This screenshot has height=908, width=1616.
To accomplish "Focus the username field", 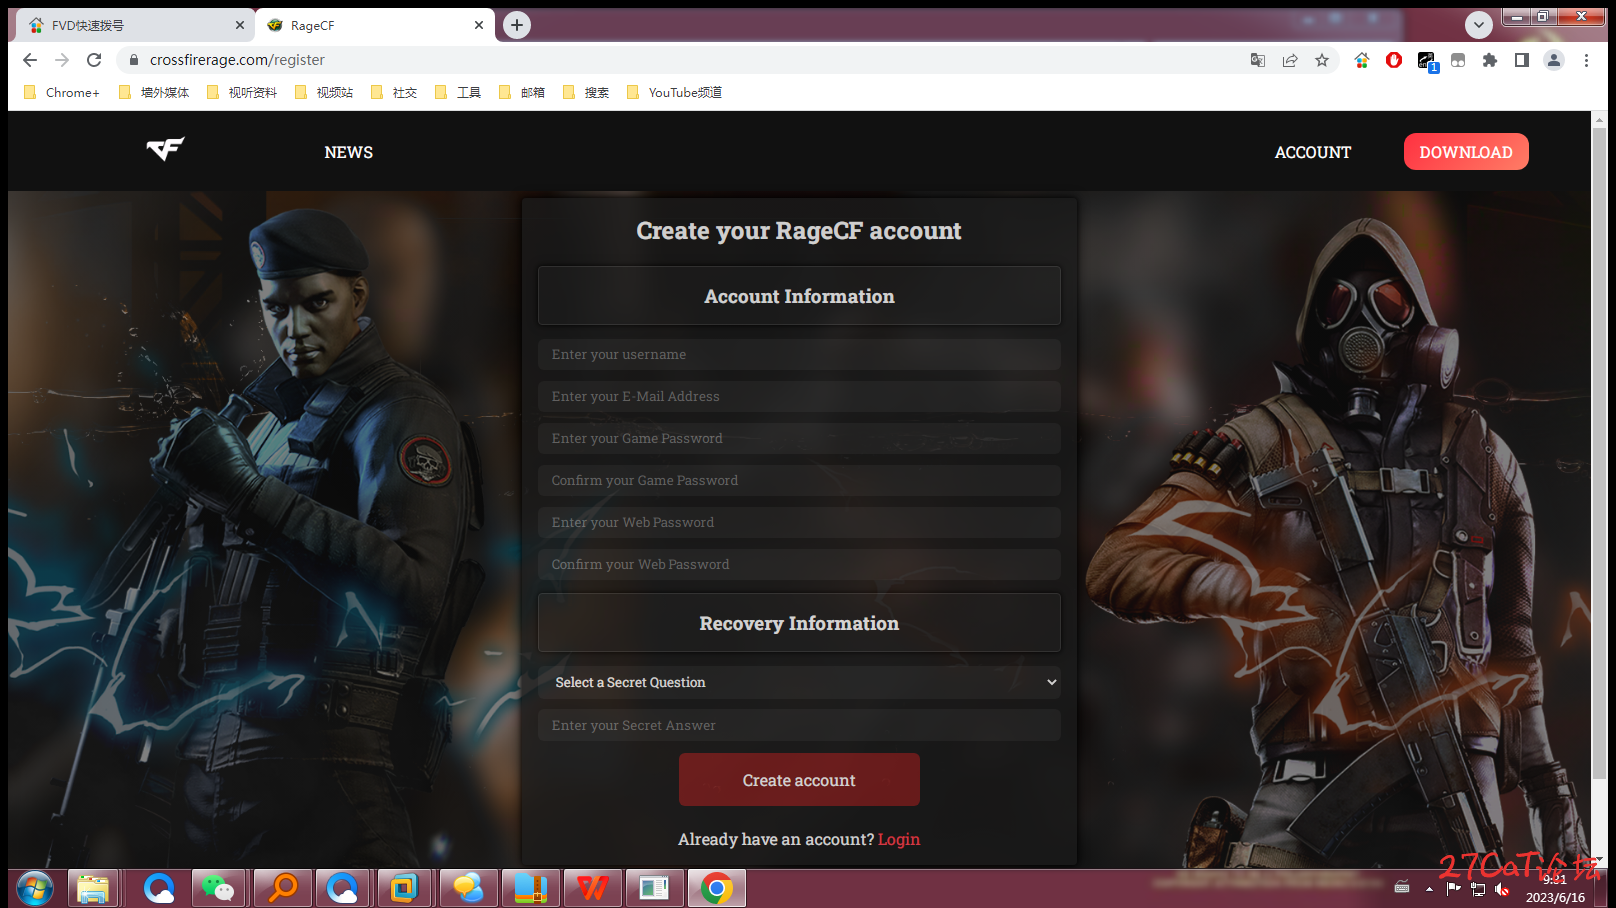I will 799,354.
